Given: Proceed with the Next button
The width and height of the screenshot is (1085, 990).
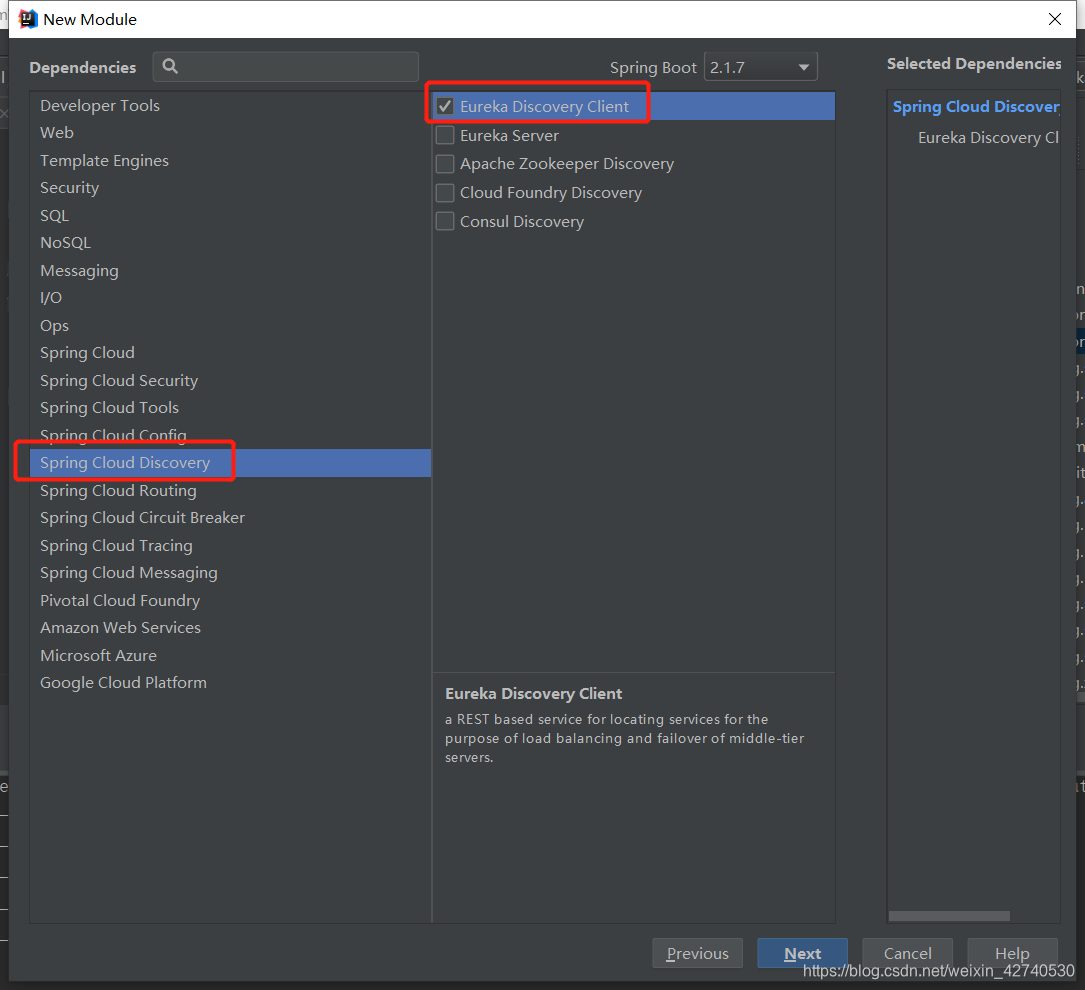Looking at the screenshot, I should 803,953.
